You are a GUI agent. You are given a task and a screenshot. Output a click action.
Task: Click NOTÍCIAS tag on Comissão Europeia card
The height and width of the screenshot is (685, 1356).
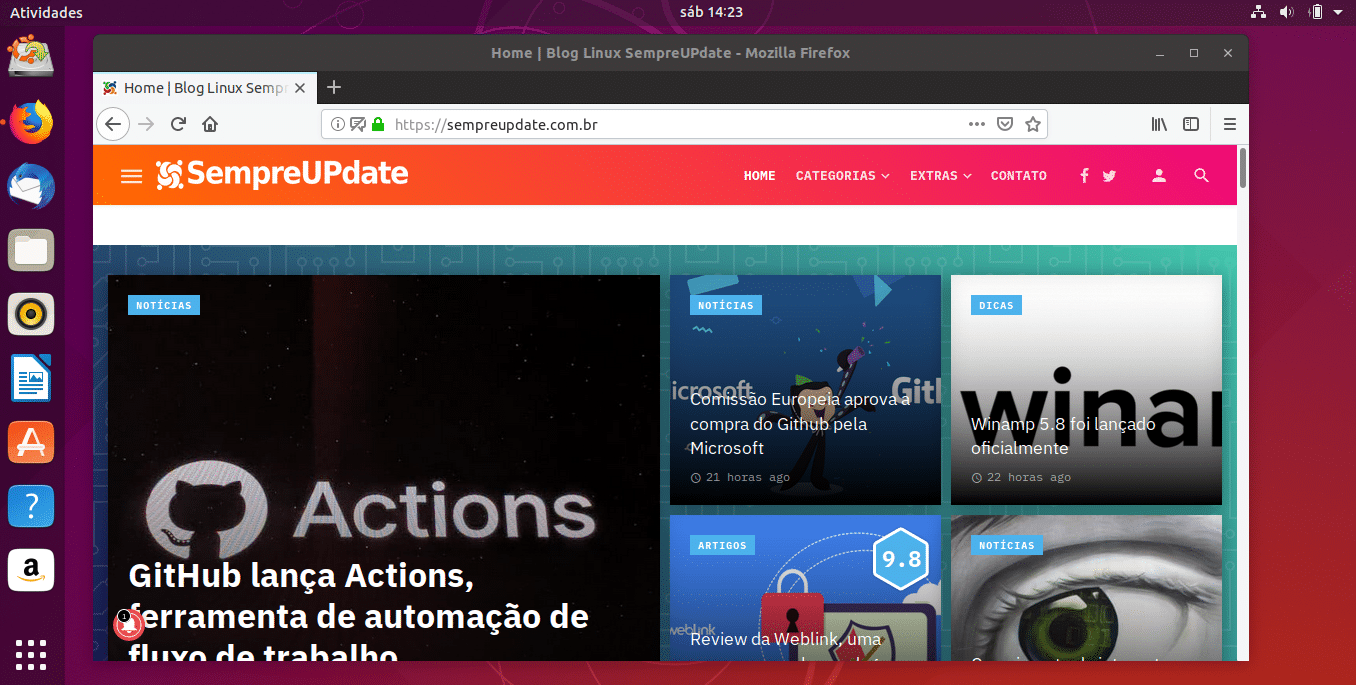pyautogui.click(x=726, y=305)
